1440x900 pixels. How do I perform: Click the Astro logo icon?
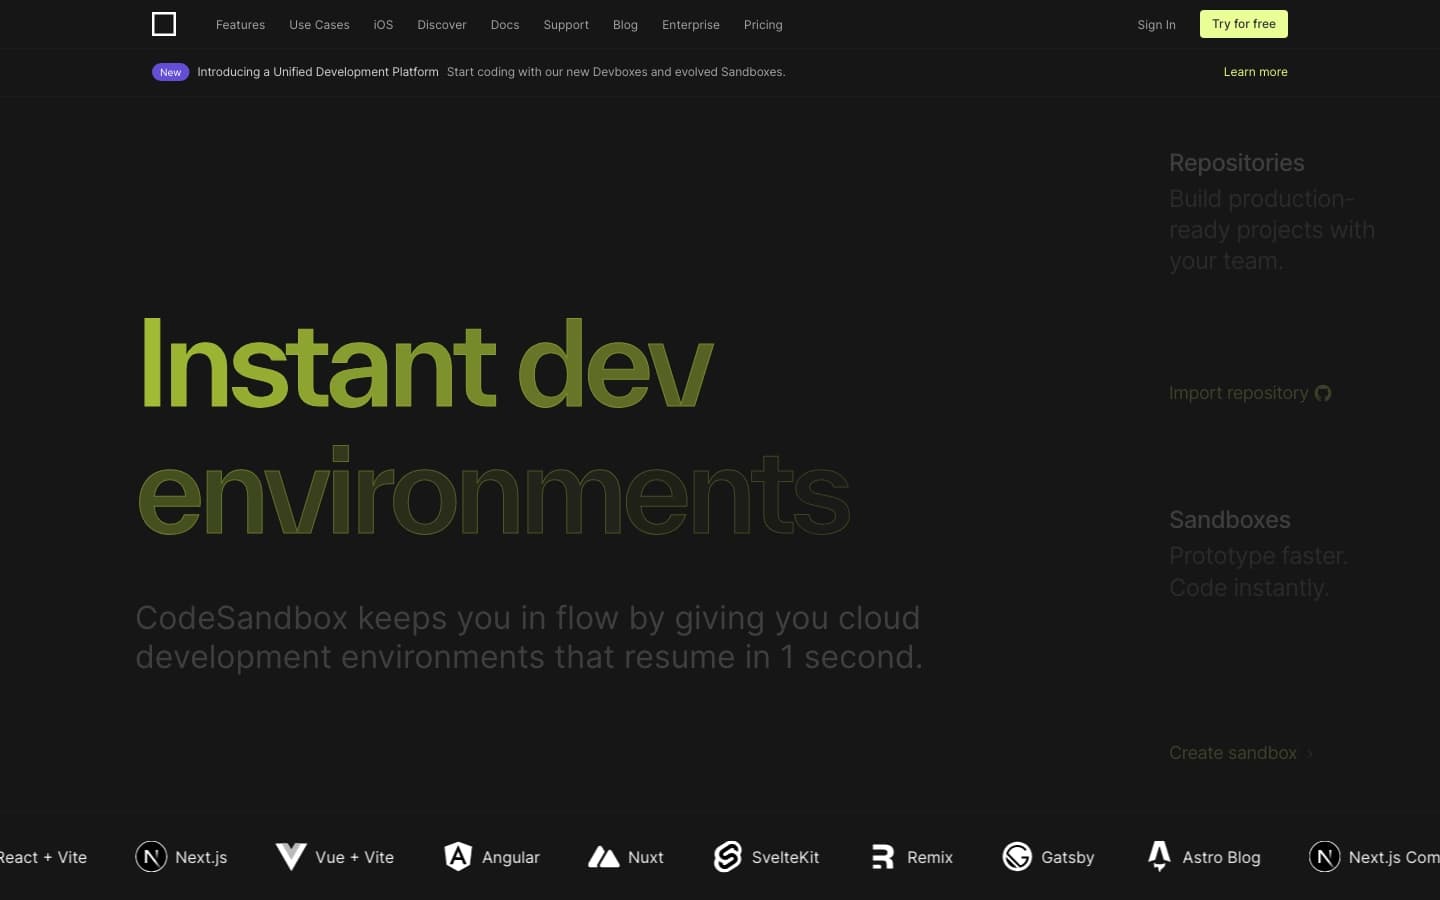click(1159, 857)
